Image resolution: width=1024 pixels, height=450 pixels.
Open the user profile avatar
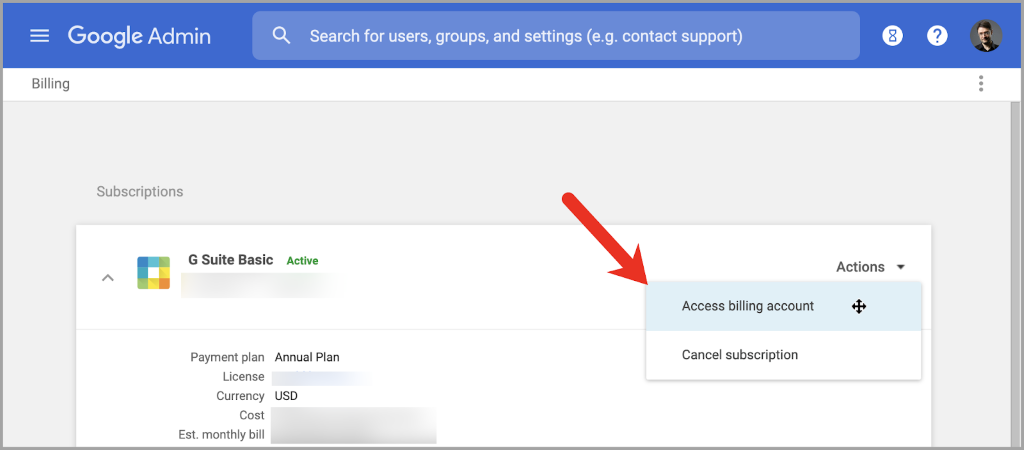tap(985, 36)
